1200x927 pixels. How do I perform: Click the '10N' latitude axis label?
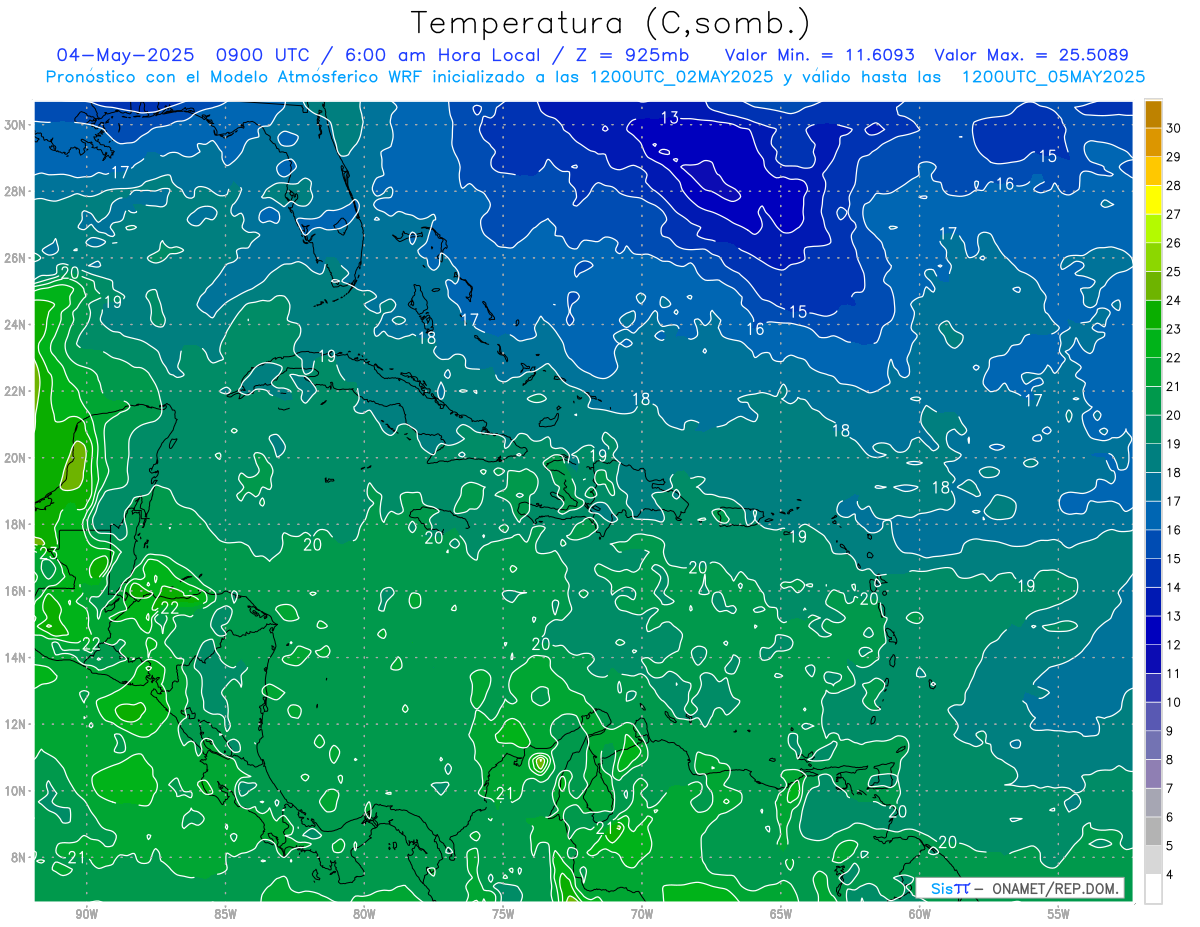[16, 791]
